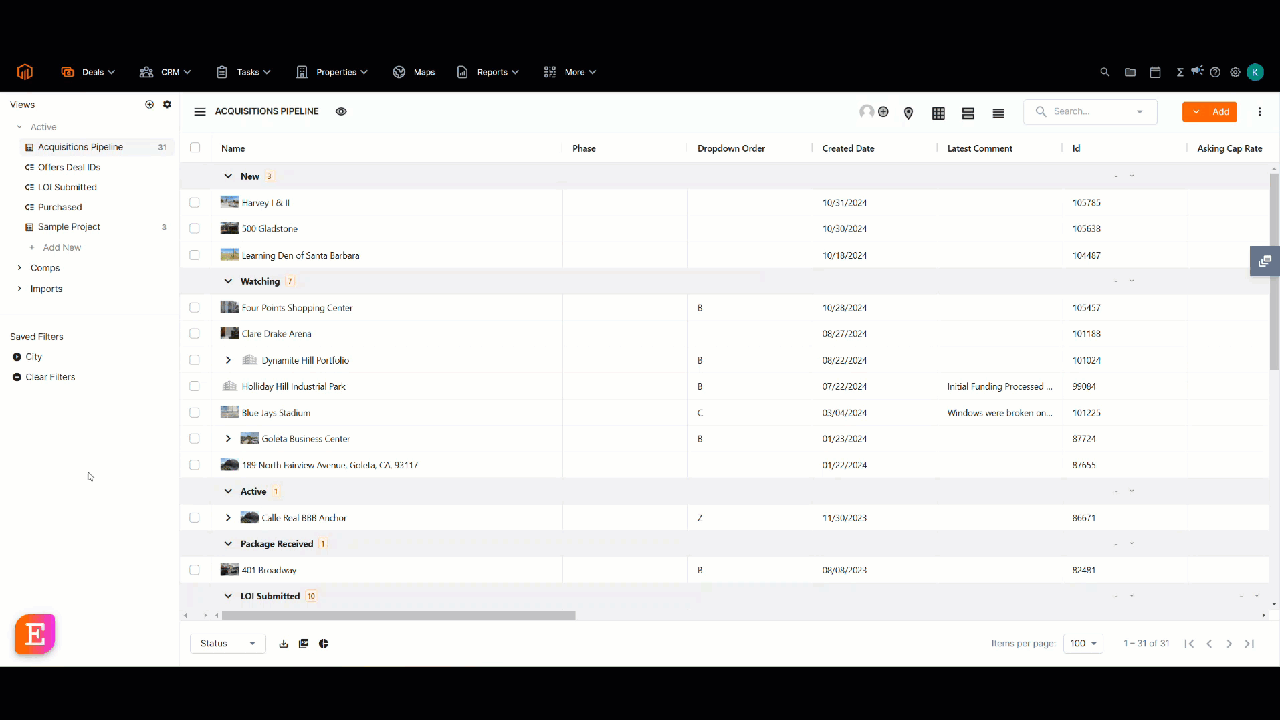This screenshot has height=720, width=1280.
Task: Open the Views settings gear
Action: tap(167, 104)
